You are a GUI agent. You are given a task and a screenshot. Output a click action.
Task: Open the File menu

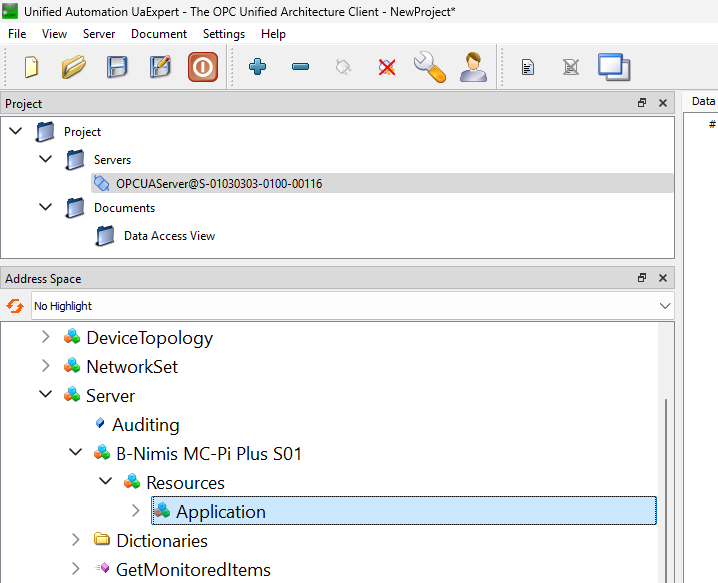click(x=17, y=34)
